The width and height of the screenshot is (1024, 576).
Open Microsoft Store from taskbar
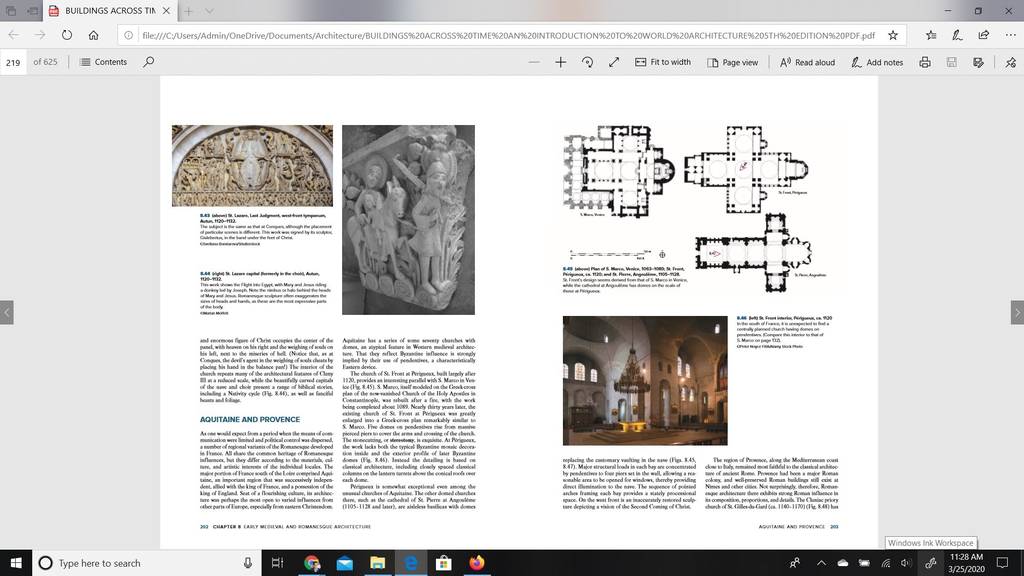click(x=443, y=563)
